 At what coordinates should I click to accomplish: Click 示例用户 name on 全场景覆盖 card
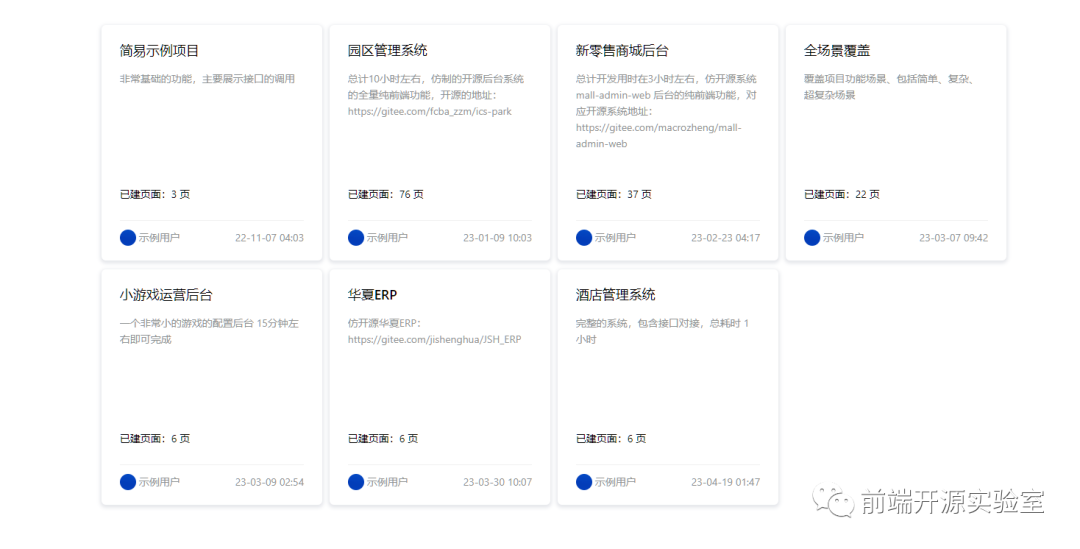(843, 238)
